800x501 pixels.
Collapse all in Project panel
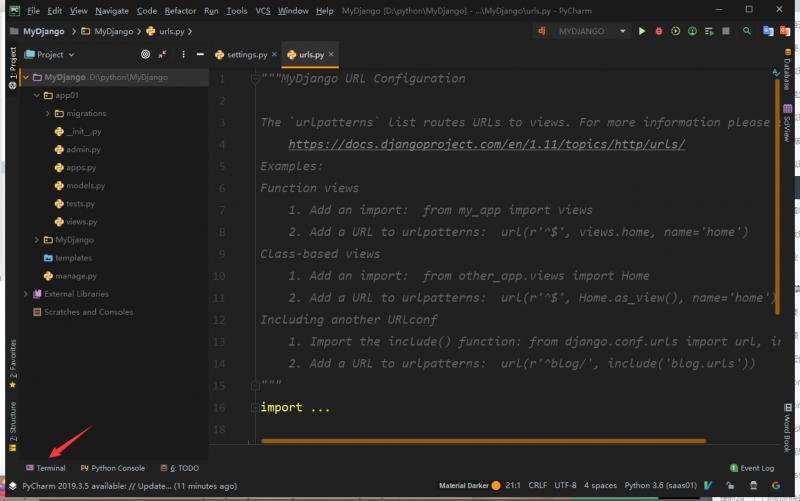[162, 54]
